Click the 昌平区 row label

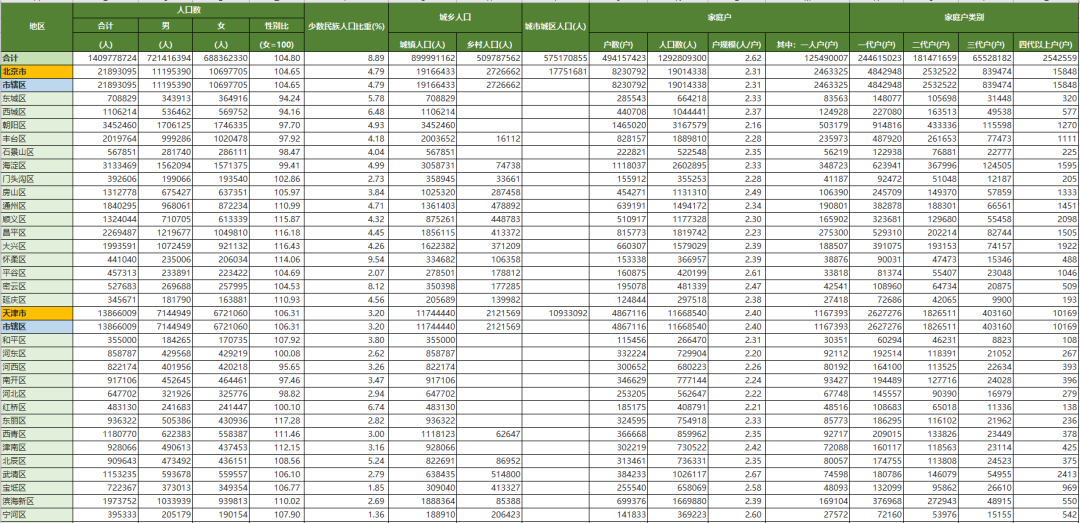coord(36,233)
